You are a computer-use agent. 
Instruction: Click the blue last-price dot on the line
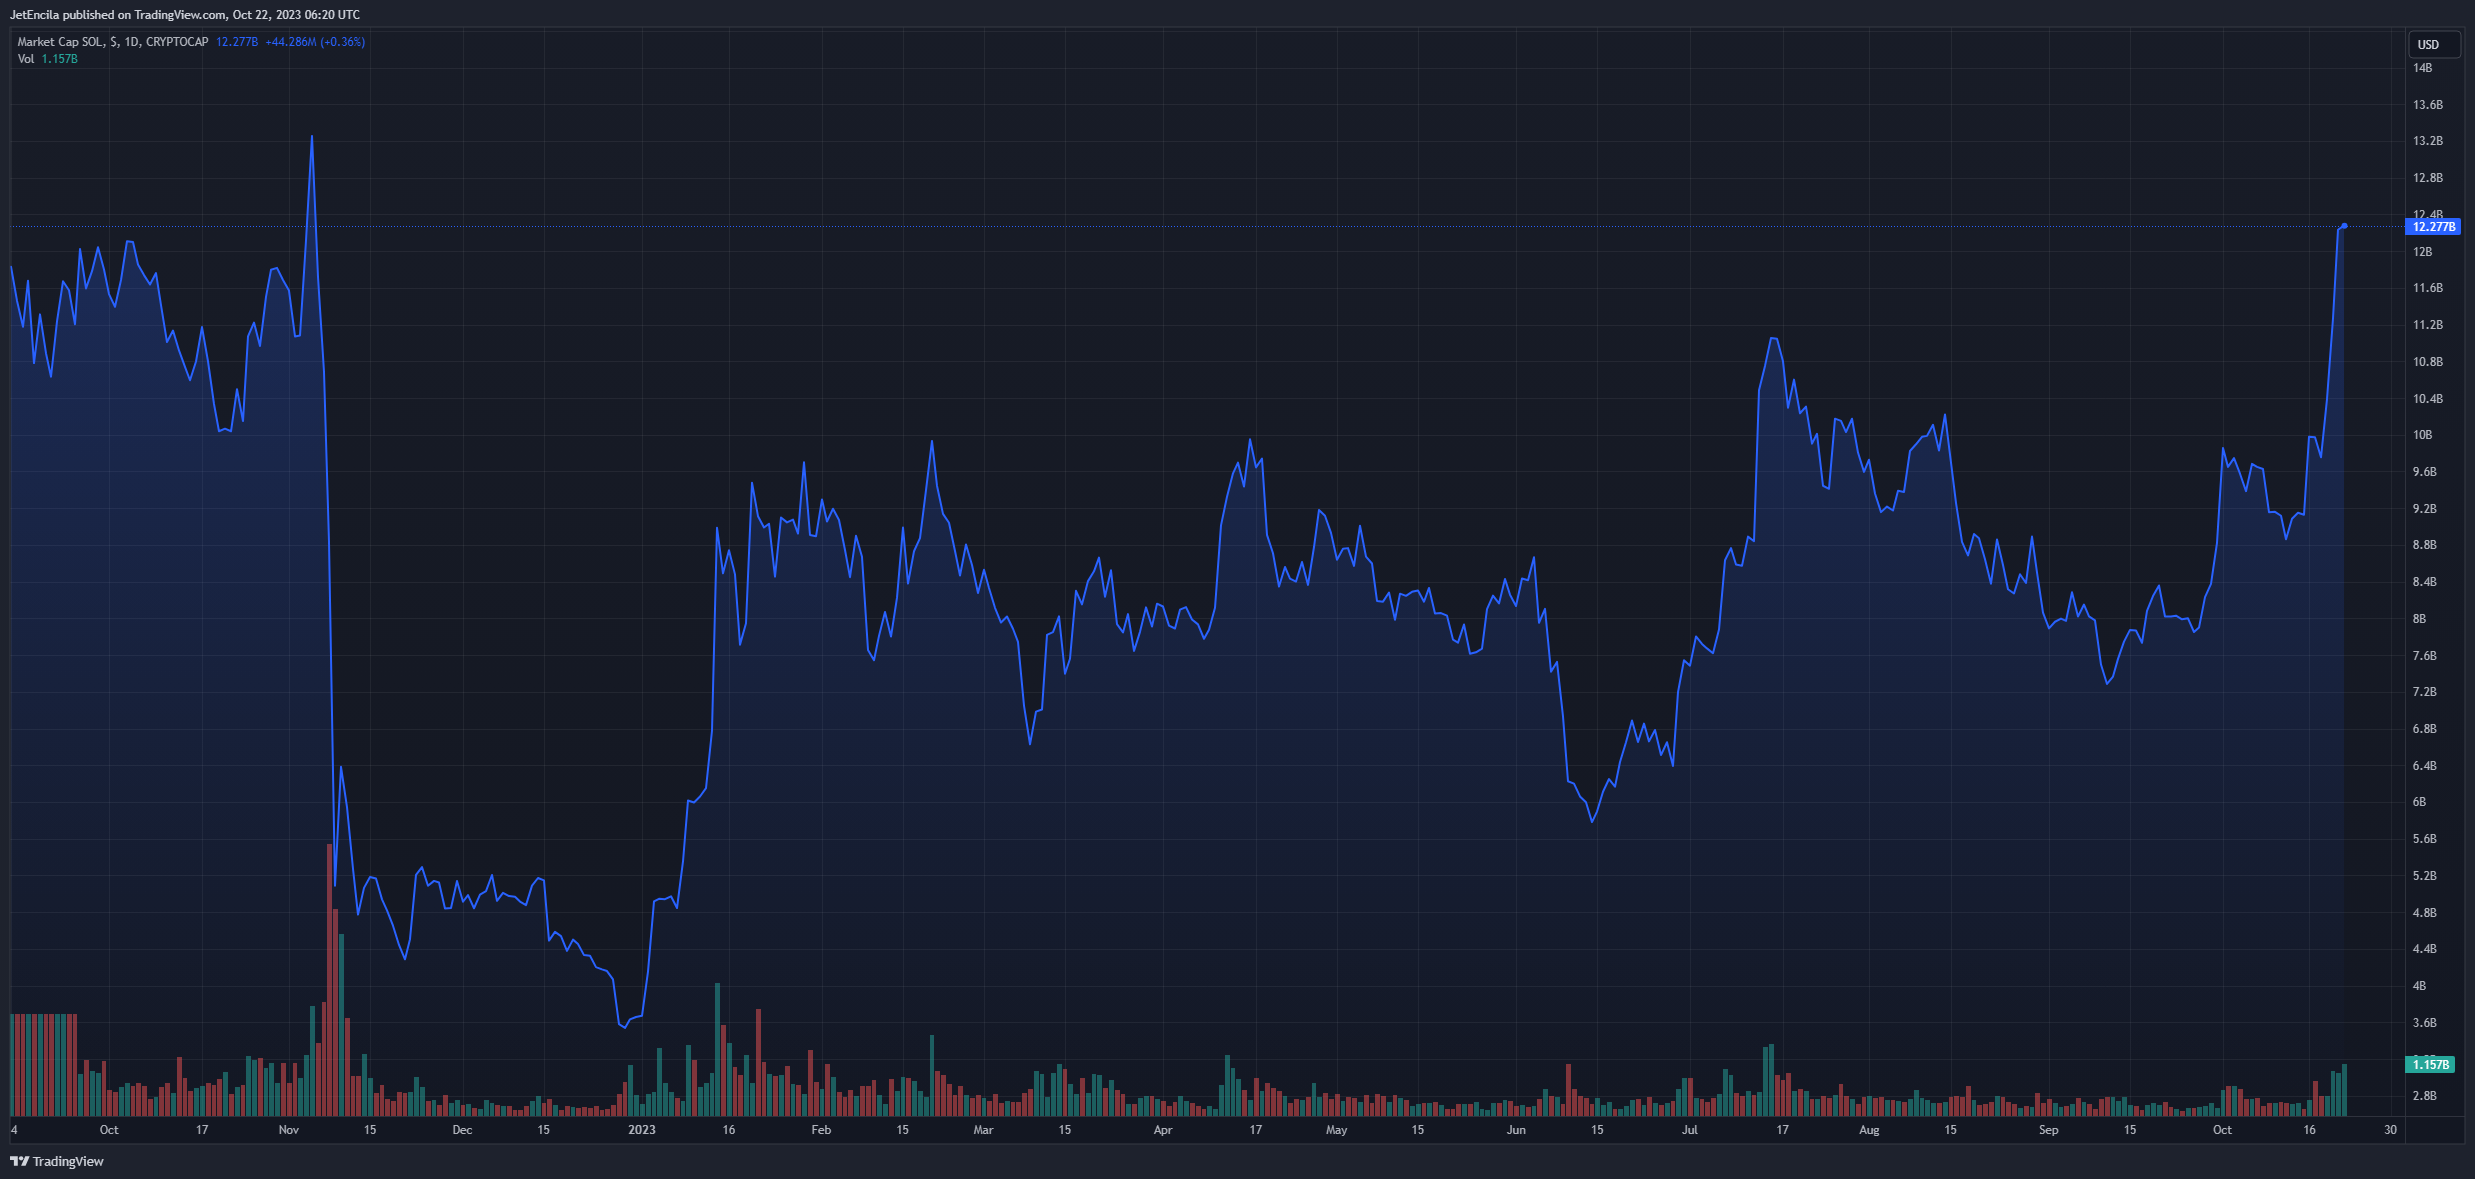click(2344, 226)
